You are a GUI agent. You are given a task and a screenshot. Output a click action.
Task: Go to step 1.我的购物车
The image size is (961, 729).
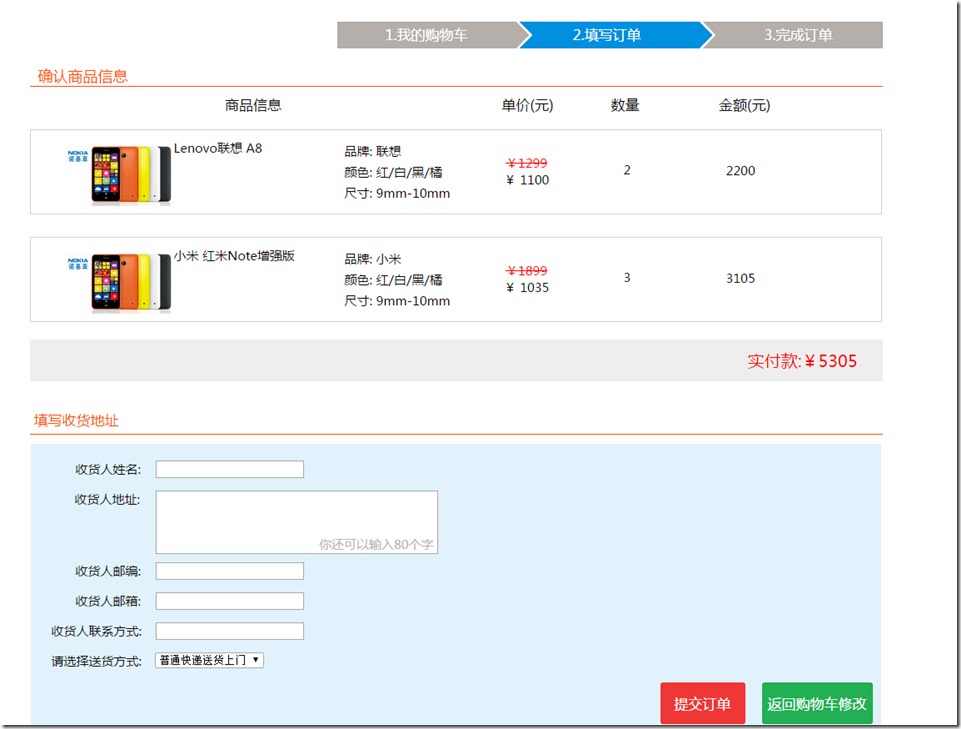427,35
